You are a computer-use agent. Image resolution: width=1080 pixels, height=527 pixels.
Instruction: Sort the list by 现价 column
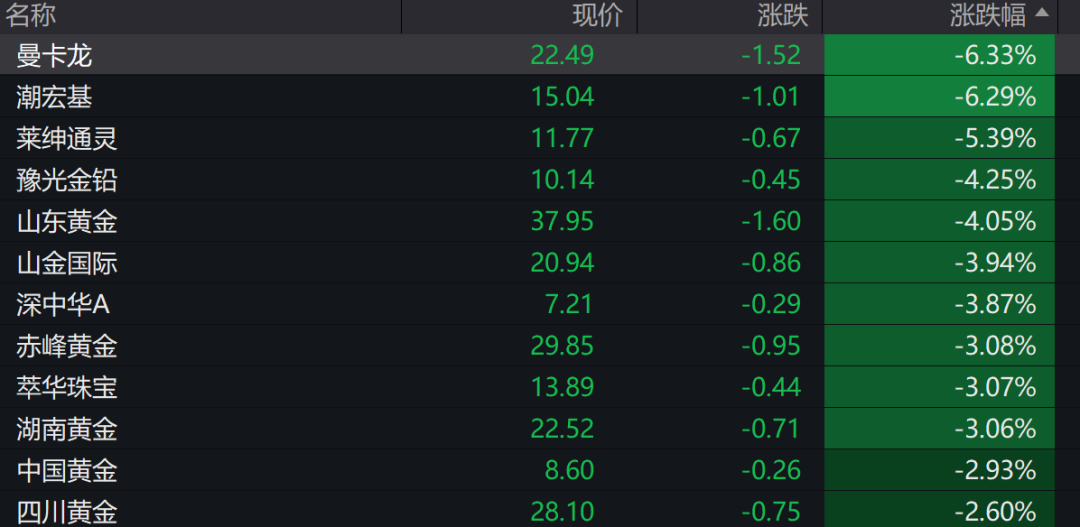[597, 15]
